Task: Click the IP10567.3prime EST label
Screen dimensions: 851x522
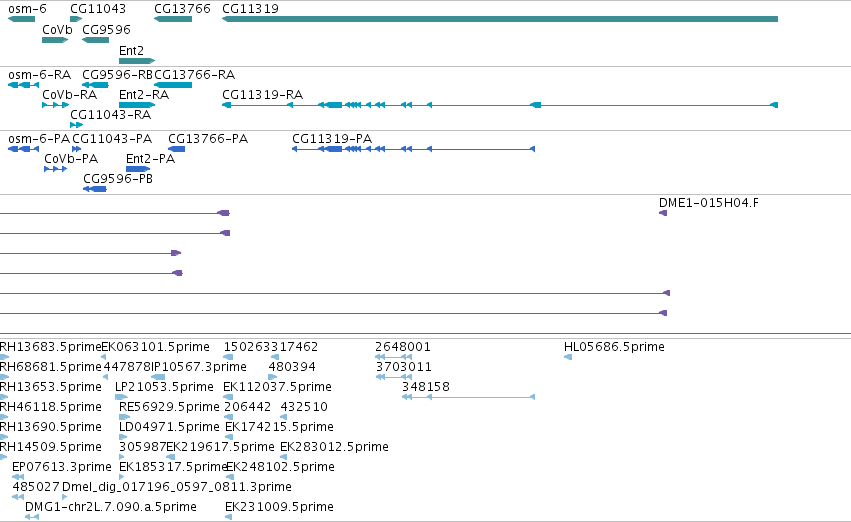Action: coord(199,367)
